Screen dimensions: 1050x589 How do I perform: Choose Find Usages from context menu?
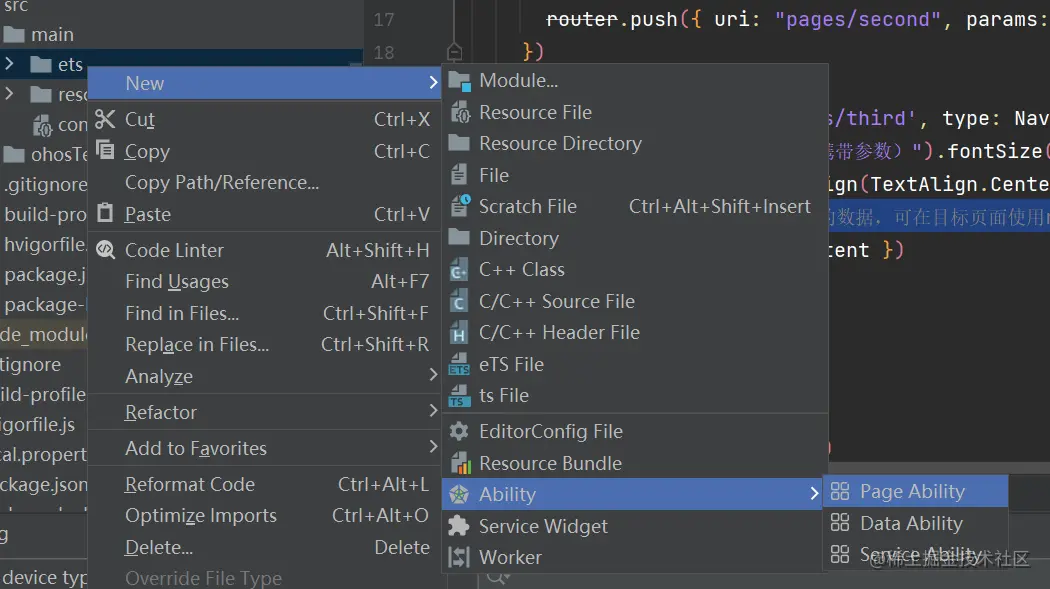[x=265, y=282]
